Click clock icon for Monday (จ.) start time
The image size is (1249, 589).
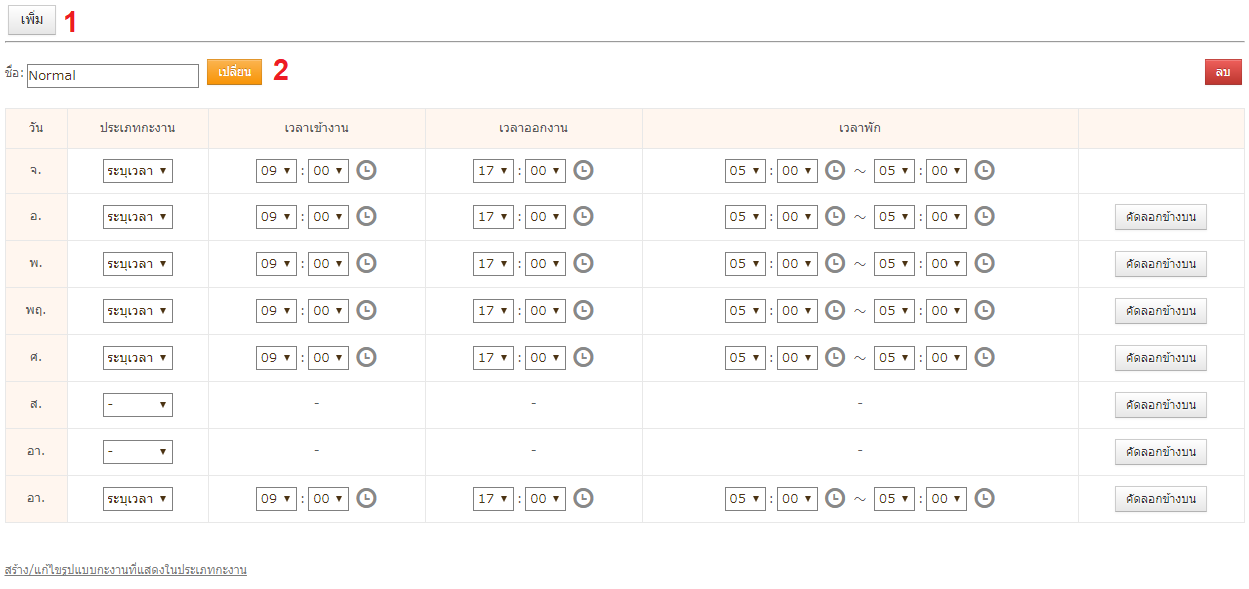point(367,170)
